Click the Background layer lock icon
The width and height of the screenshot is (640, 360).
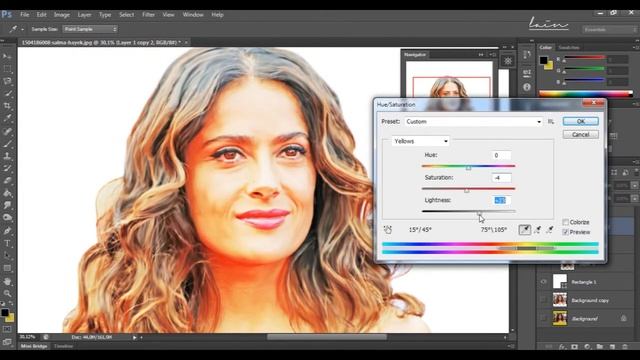(624, 318)
